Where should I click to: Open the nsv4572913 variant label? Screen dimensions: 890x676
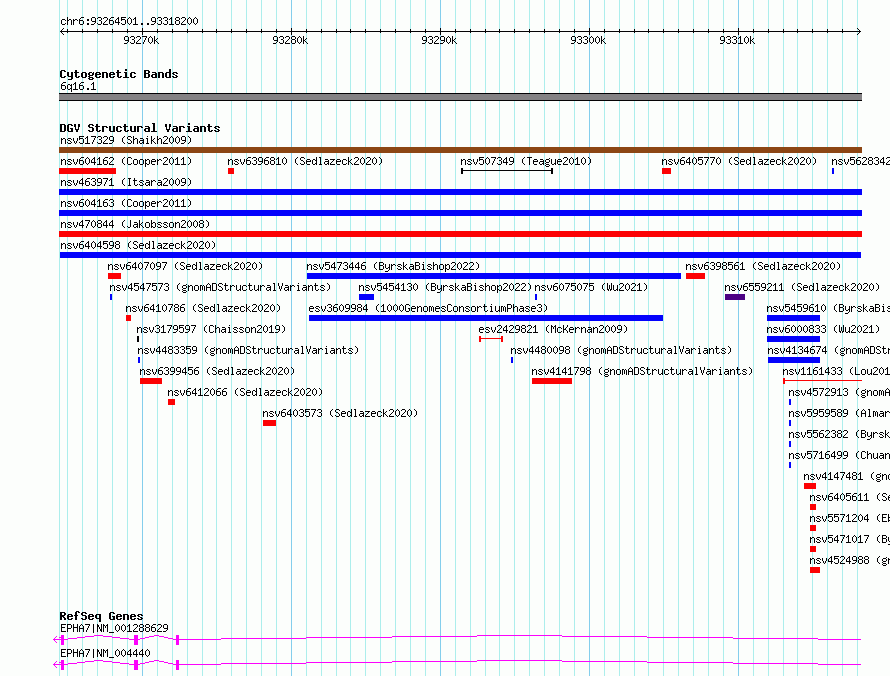pos(839,392)
